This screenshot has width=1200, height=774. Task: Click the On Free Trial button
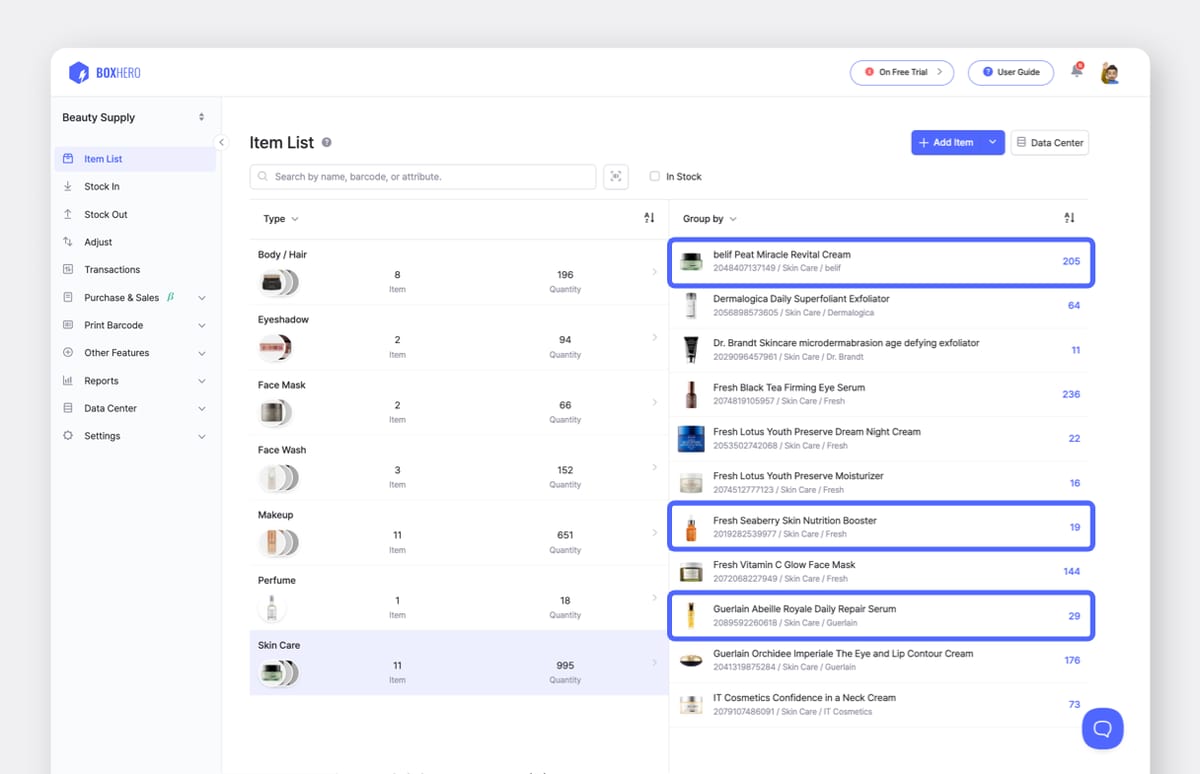coord(901,72)
